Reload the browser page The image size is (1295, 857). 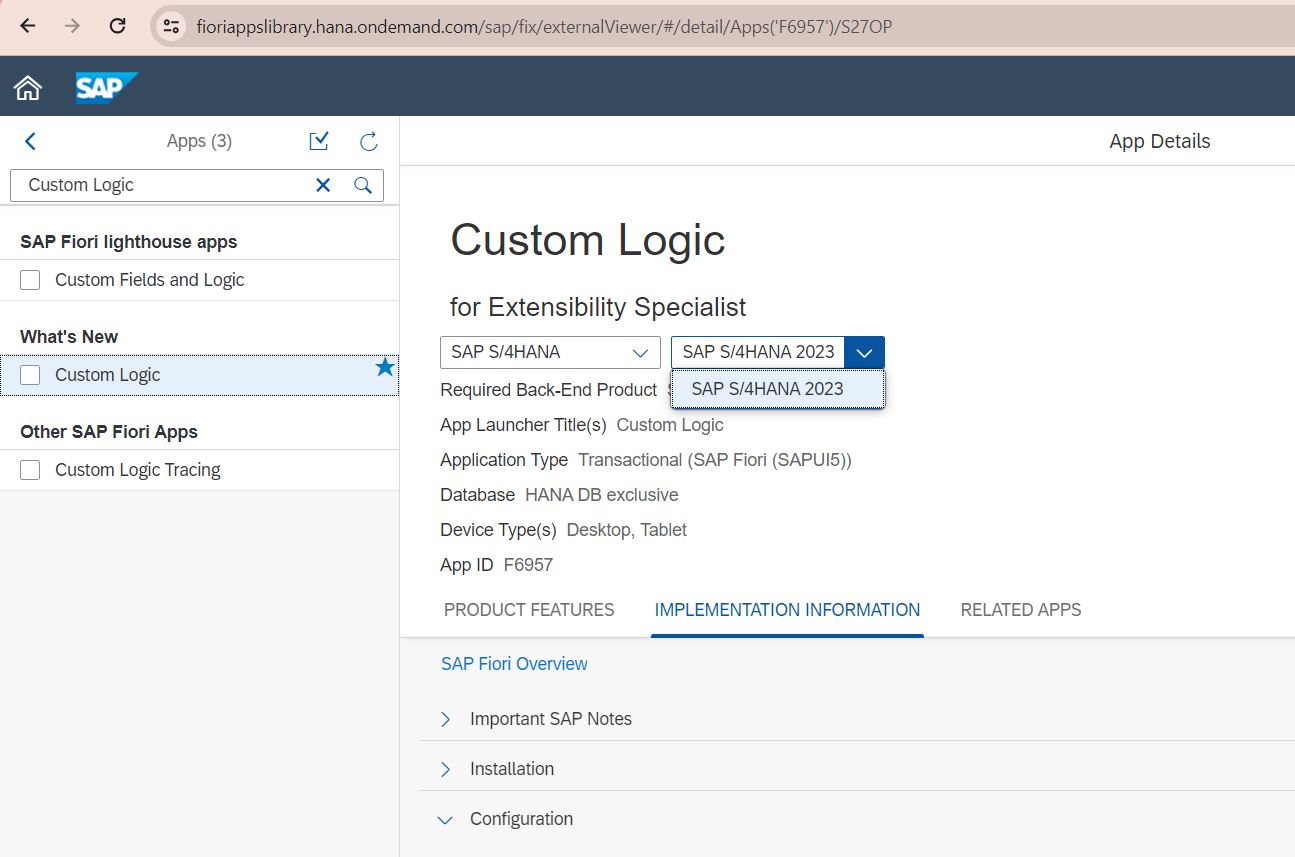(117, 26)
